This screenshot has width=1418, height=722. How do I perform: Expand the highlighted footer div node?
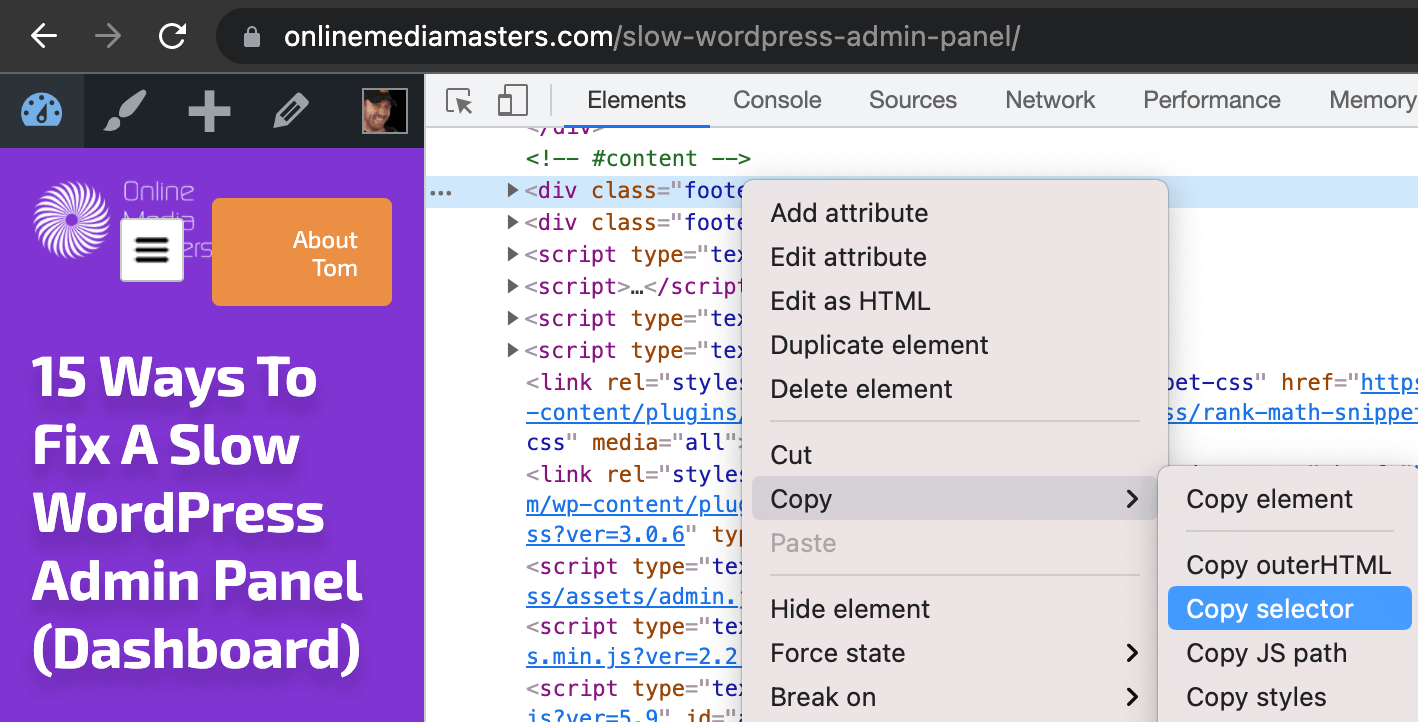click(513, 190)
